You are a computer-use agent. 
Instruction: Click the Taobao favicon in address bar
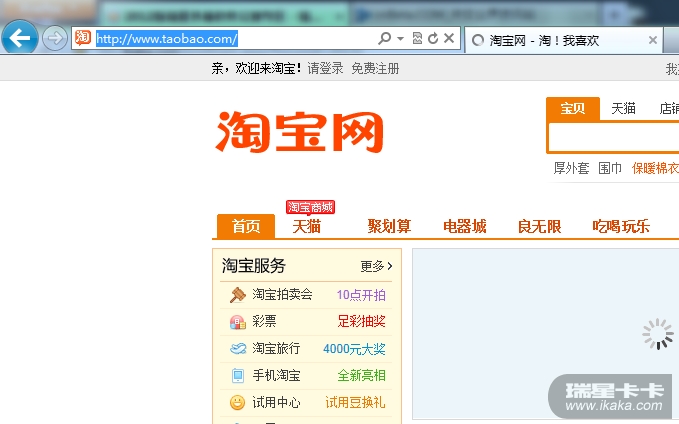(82, 38)
